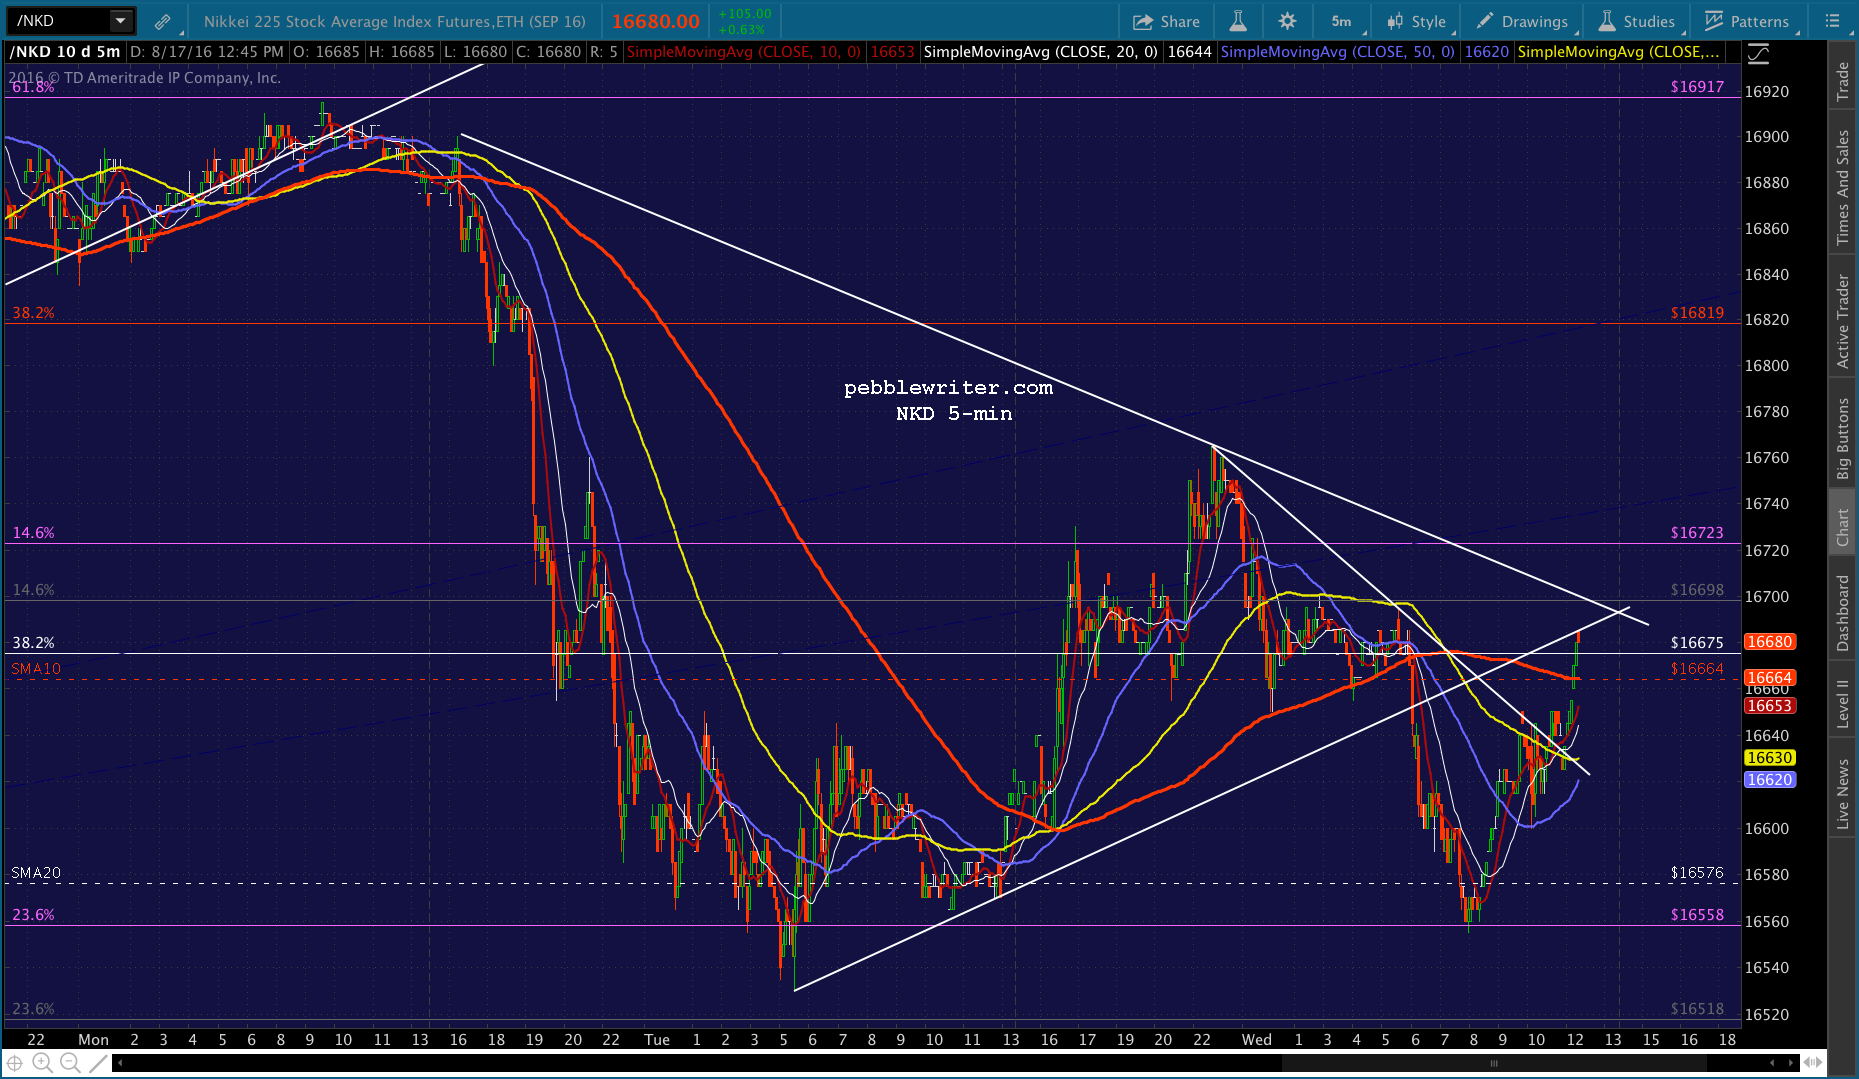
Task: Click the orange 16664 price bubble
Action: pyautogui.click(x=1770, y=678)
